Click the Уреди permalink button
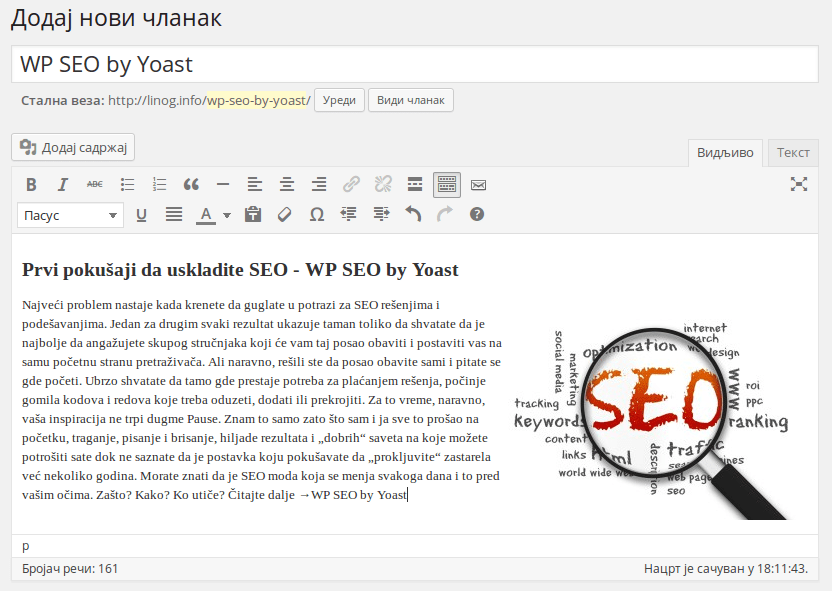The height and width of the screenshot is (591, 832). pos(339,100)
